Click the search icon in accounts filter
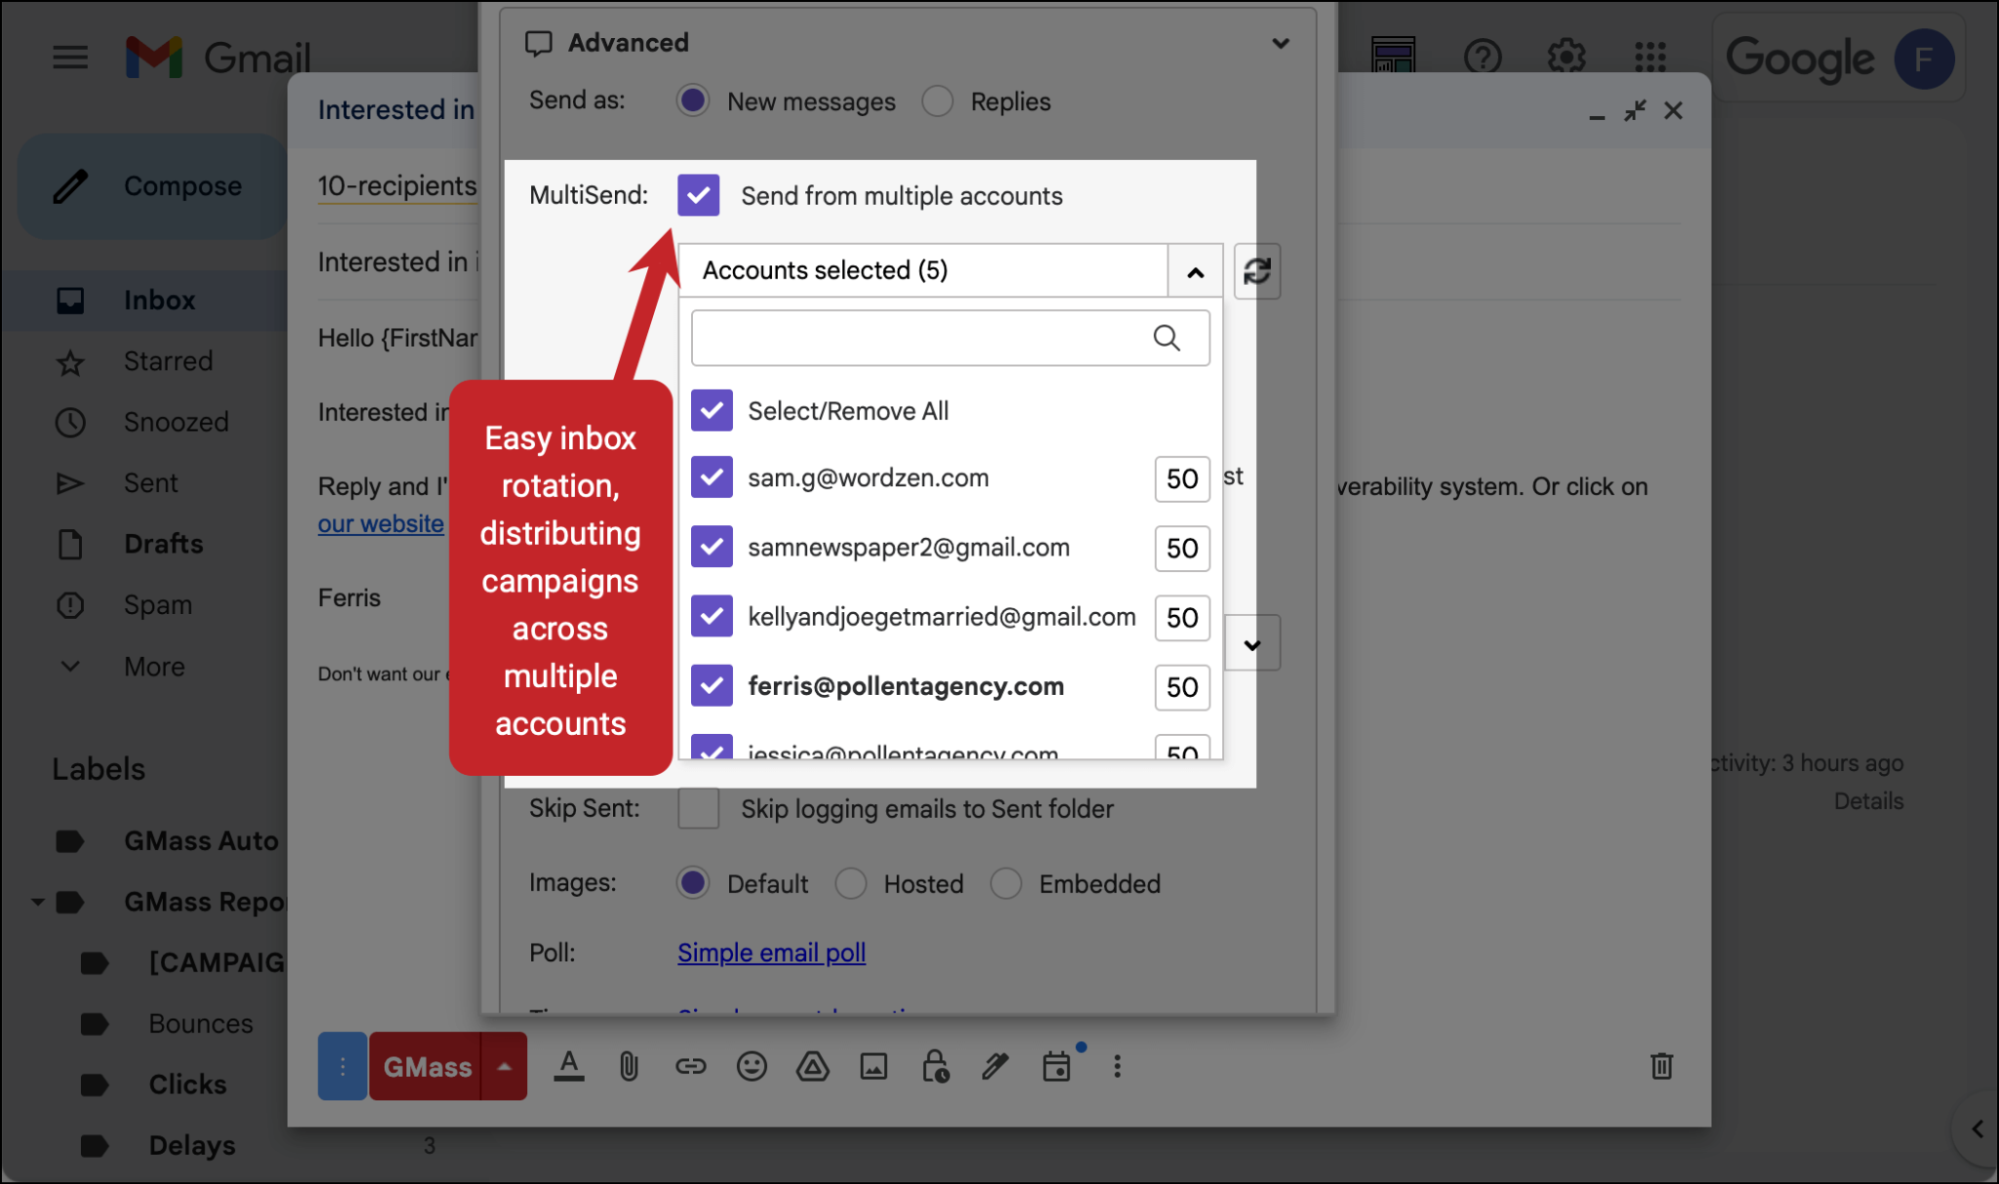The image size is (1999, 1184). (1166, 338)
